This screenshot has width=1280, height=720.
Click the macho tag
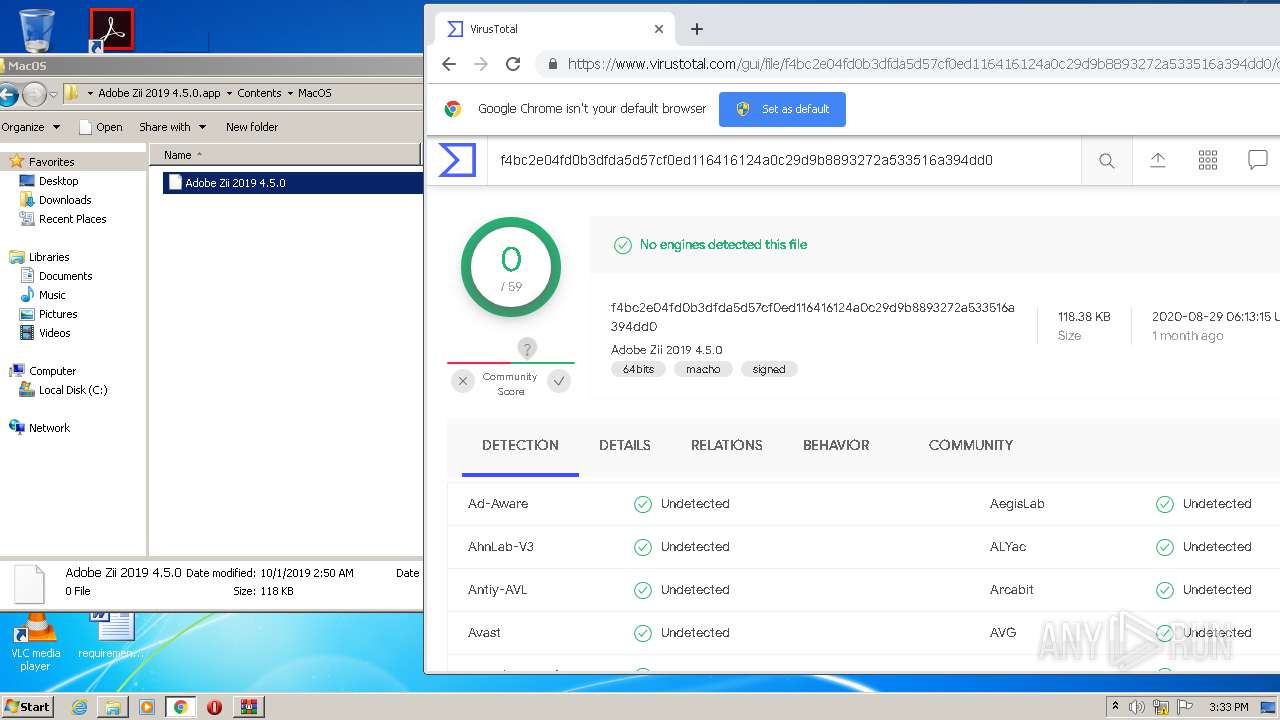[703, 369]
